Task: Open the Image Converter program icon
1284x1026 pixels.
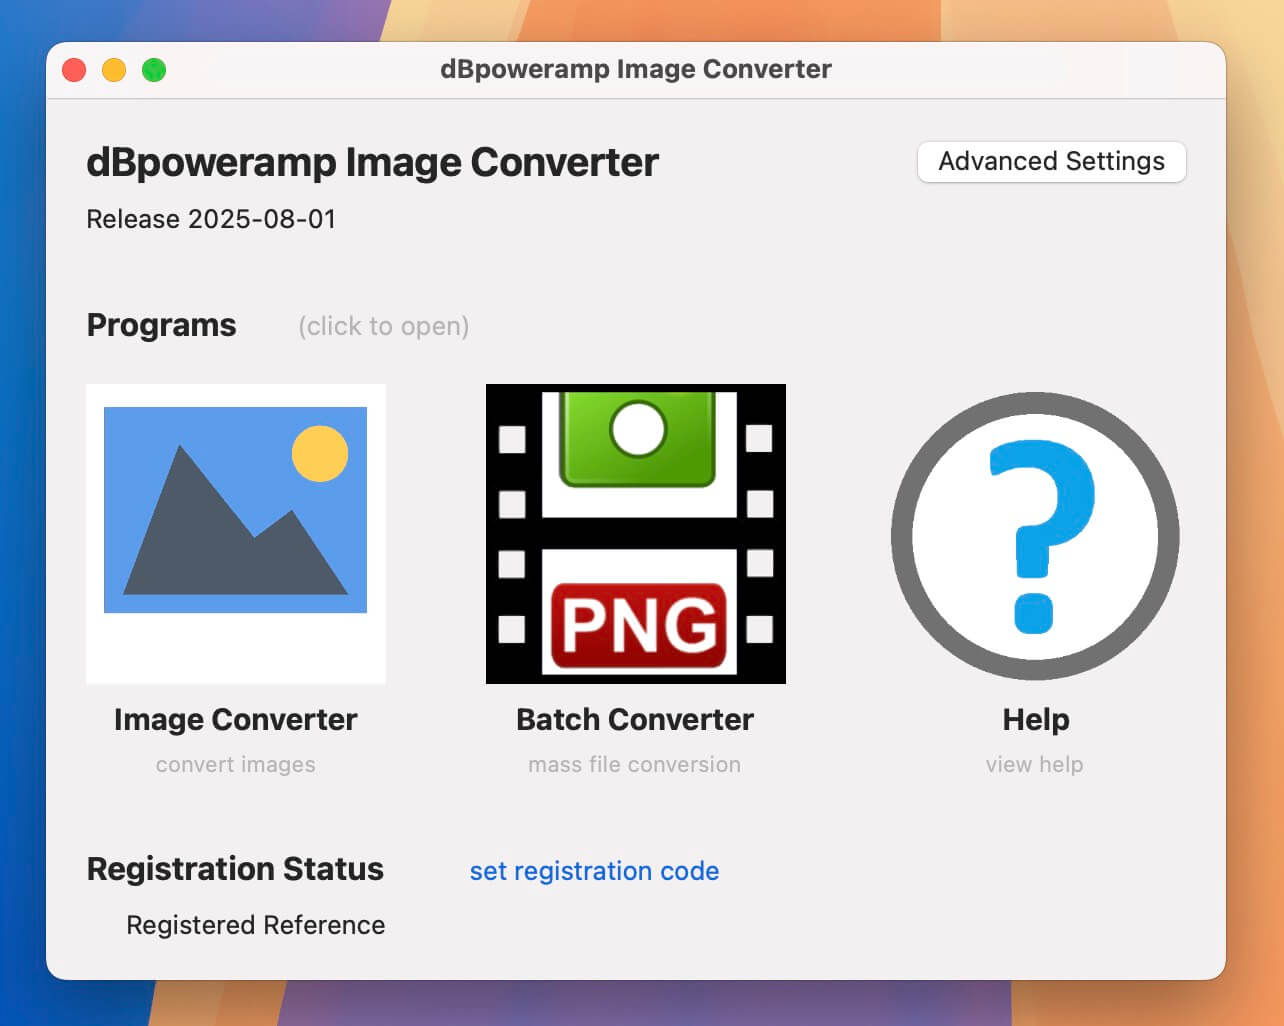Action: 235,535
